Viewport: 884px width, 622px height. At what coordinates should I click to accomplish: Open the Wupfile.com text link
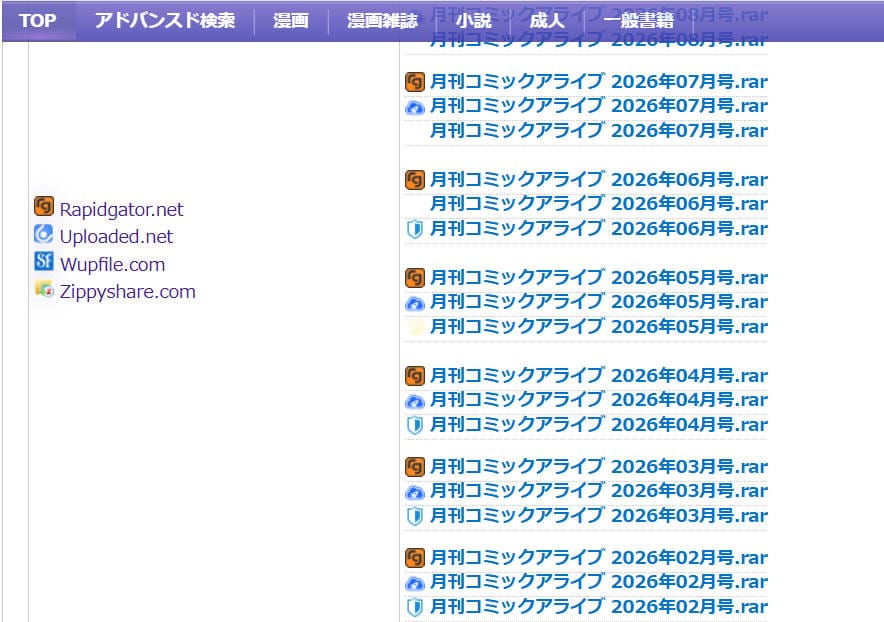(113, 264)
